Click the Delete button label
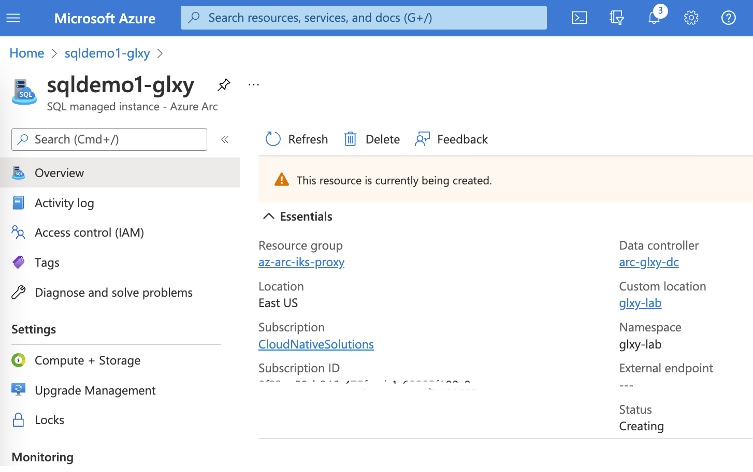The image size is (753, 472). [x=383, y=139]
